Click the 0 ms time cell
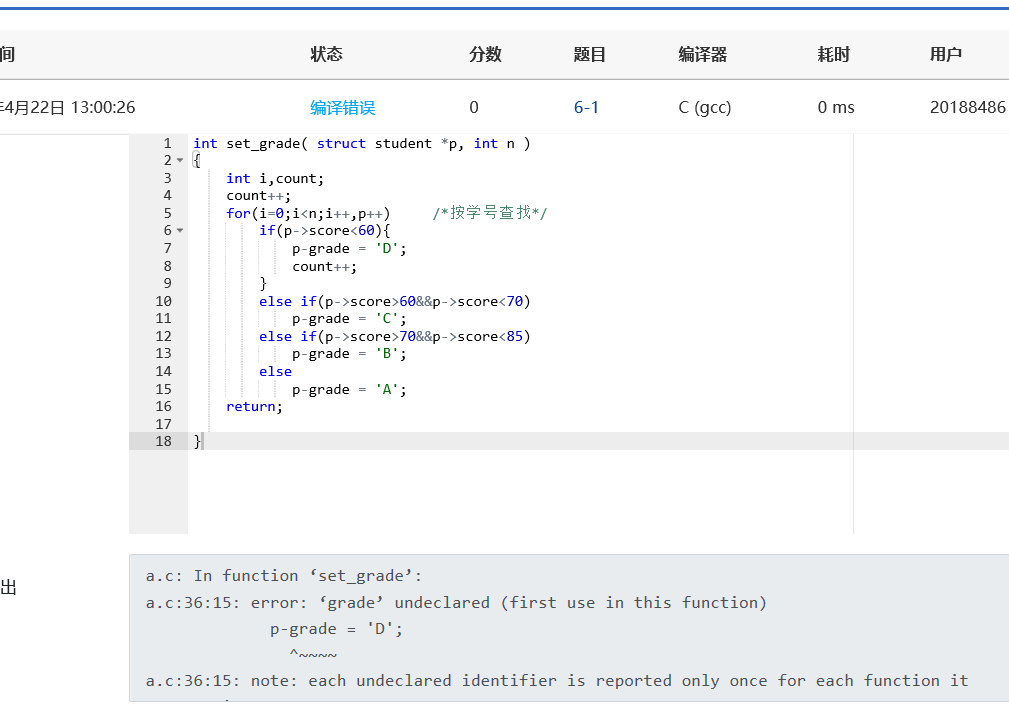Viewport: 1009px width, 716px height. [836, 107]
